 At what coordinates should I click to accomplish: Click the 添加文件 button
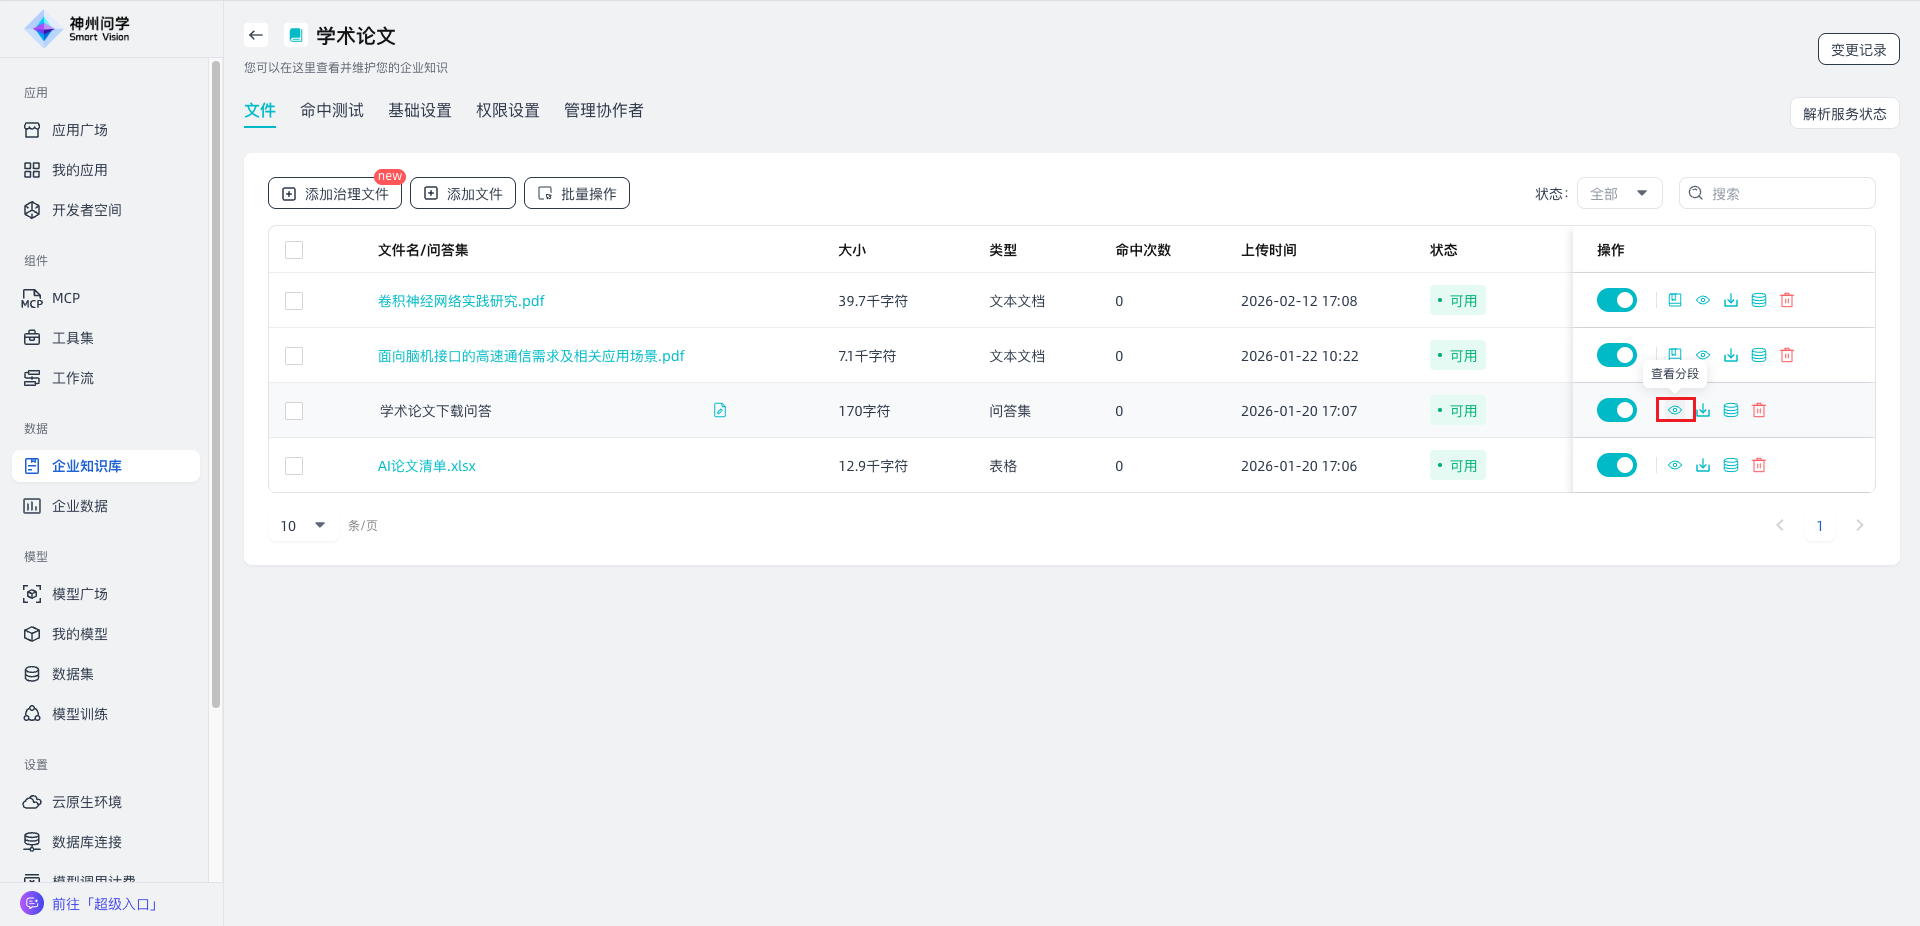[463, 193]
